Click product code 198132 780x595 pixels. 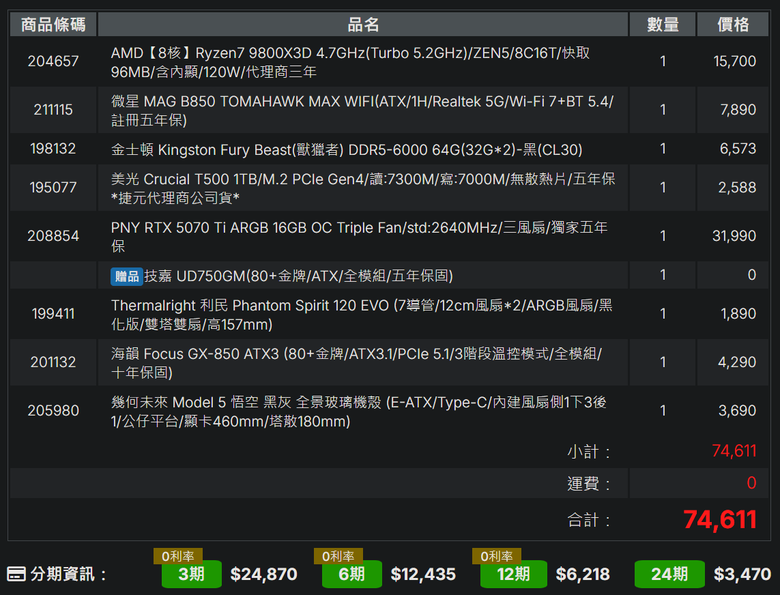click(53, 149)
